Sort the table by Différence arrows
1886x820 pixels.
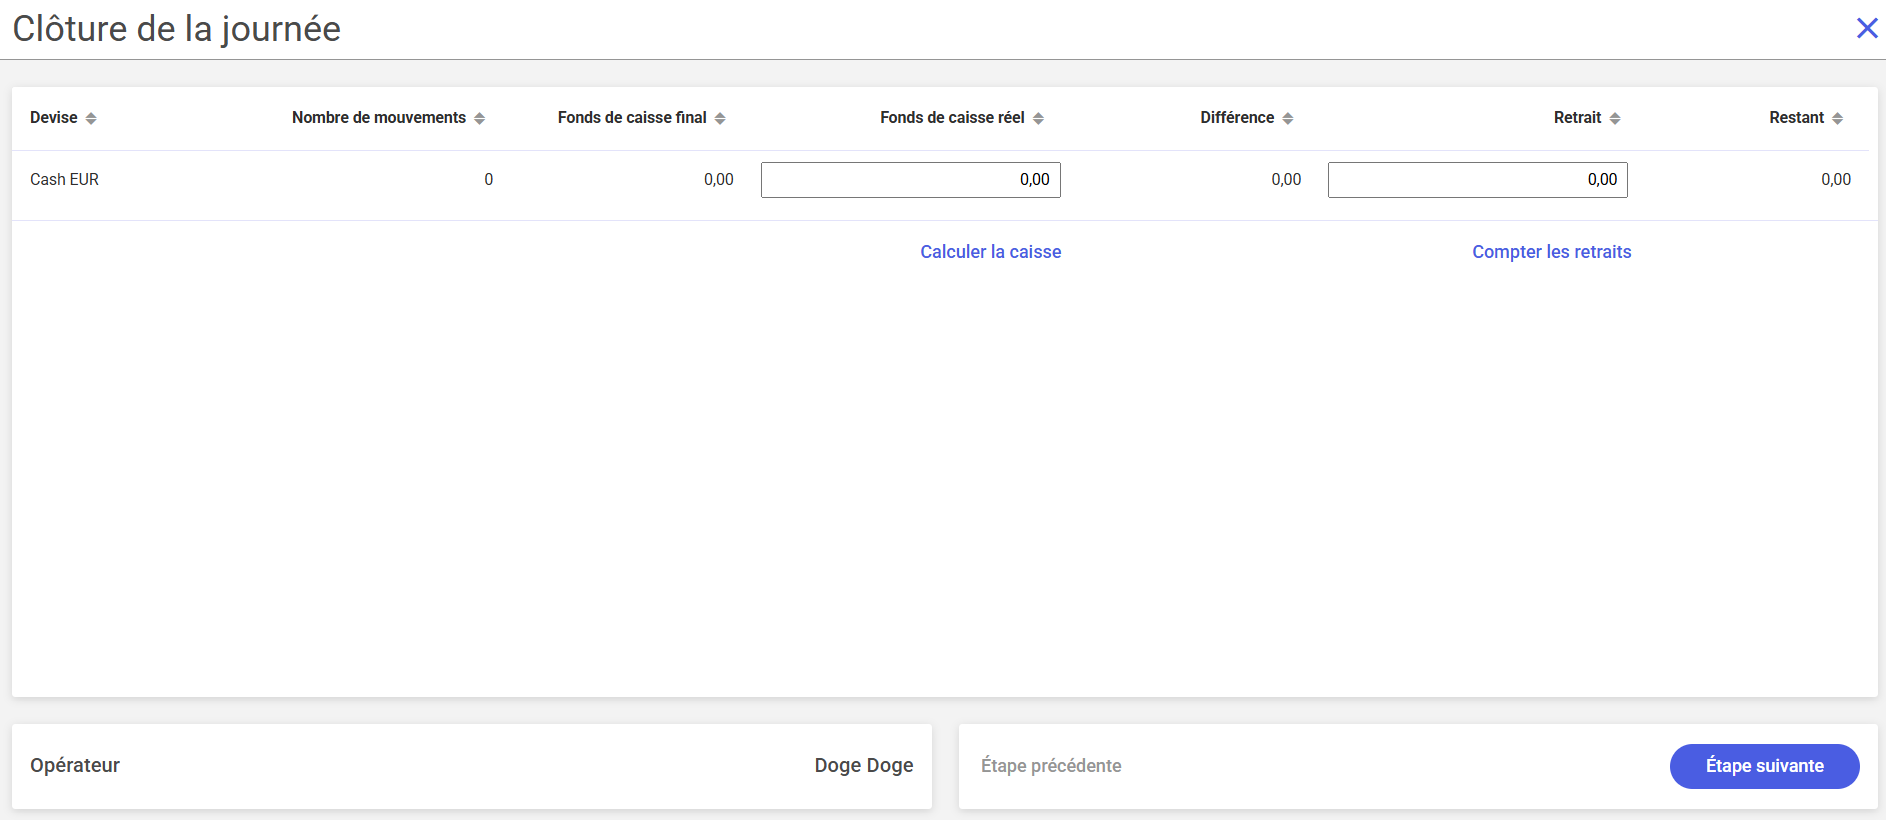(x=1288, y=118)
